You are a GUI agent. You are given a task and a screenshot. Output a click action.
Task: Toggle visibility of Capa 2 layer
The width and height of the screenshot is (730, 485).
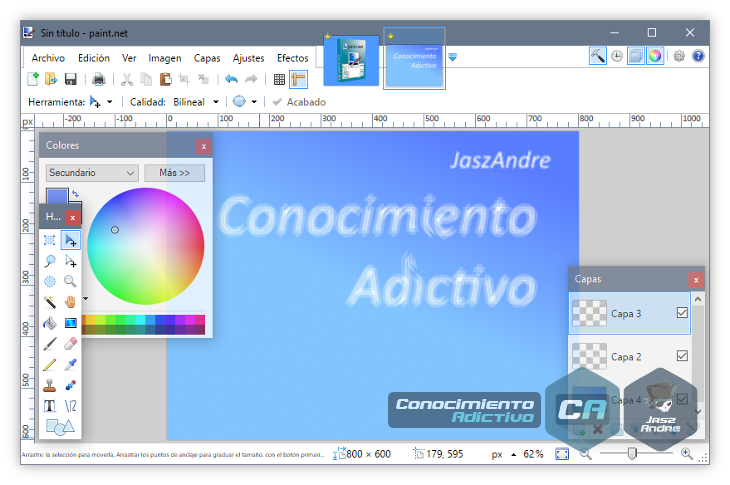pyautogui.click(x=682, y=356)
